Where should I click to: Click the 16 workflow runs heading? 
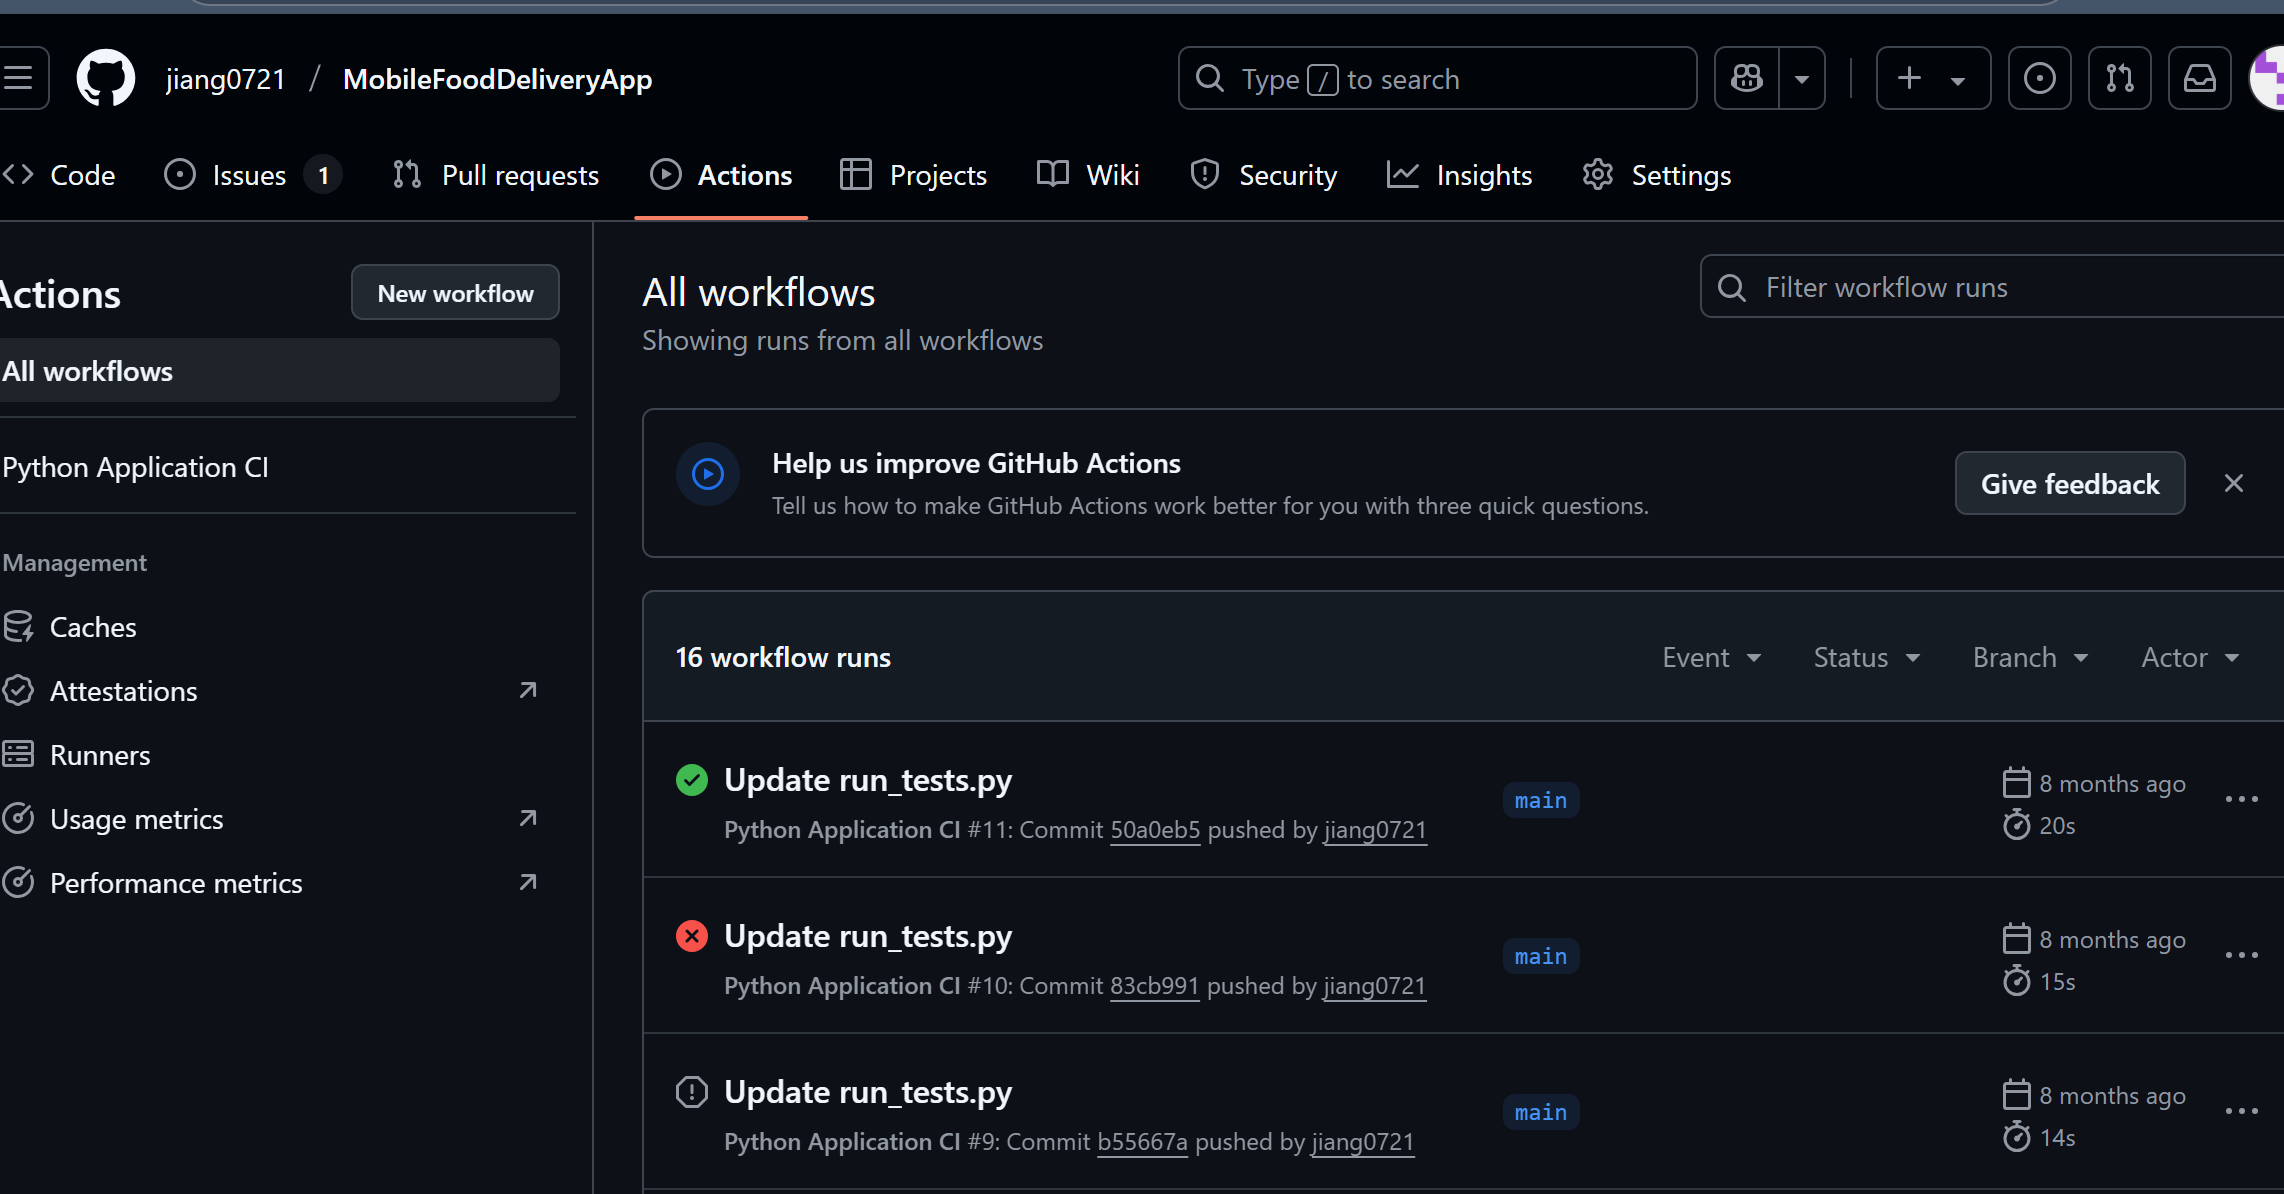tap(783, 657)
